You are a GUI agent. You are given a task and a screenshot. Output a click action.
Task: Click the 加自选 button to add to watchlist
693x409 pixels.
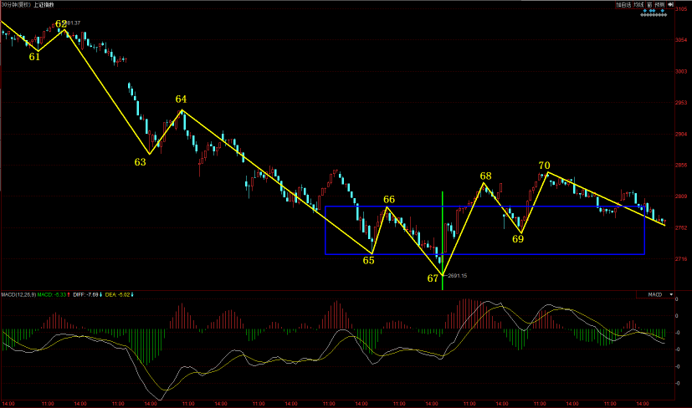click(624, 5)
